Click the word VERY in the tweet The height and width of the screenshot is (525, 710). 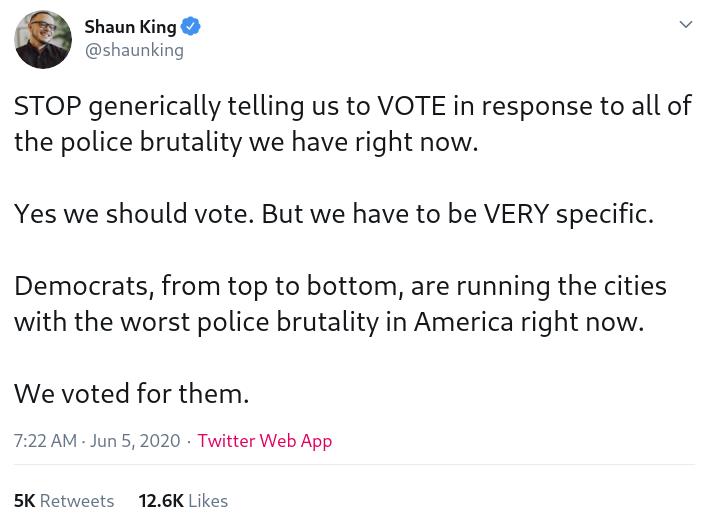click(515, 214)
